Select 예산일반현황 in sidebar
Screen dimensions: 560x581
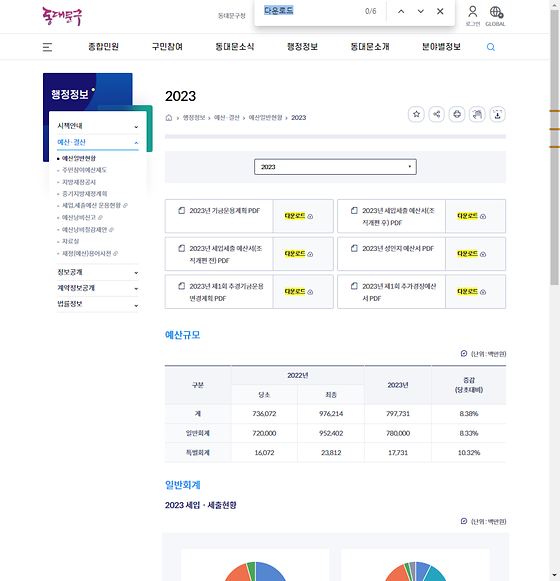coord(79,158)
